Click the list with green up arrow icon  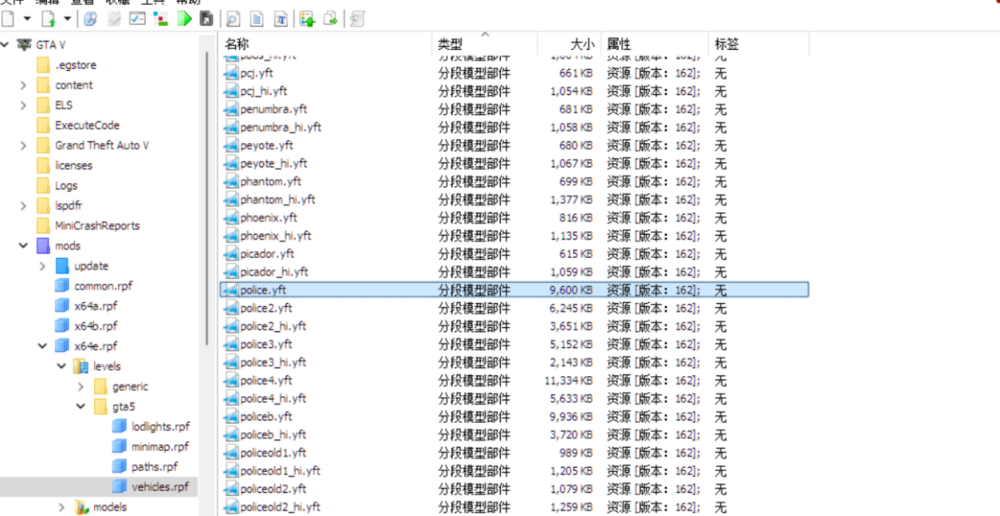[307, 19]
